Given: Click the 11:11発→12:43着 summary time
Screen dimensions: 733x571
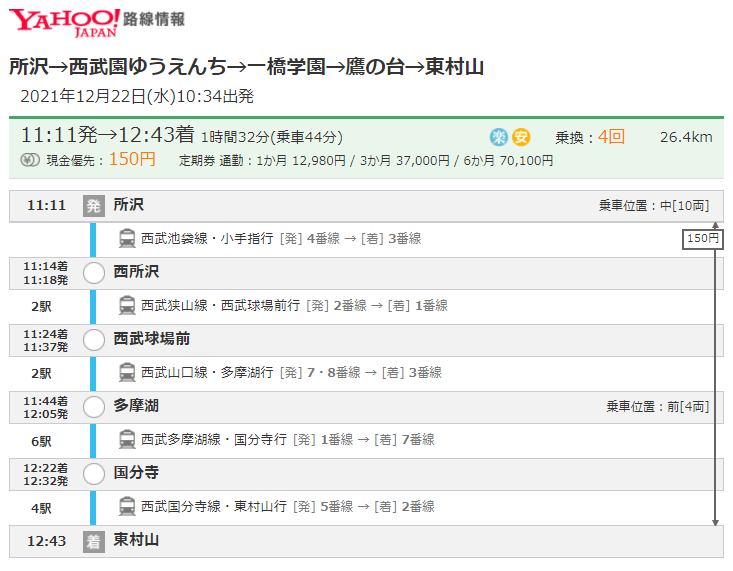Looking at the screenshot, I should click(x=108, y=135).
